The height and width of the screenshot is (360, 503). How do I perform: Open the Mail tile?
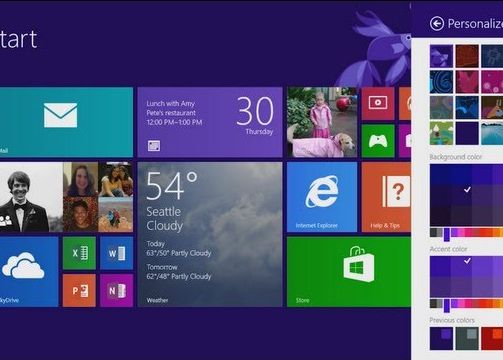[66, 122]
